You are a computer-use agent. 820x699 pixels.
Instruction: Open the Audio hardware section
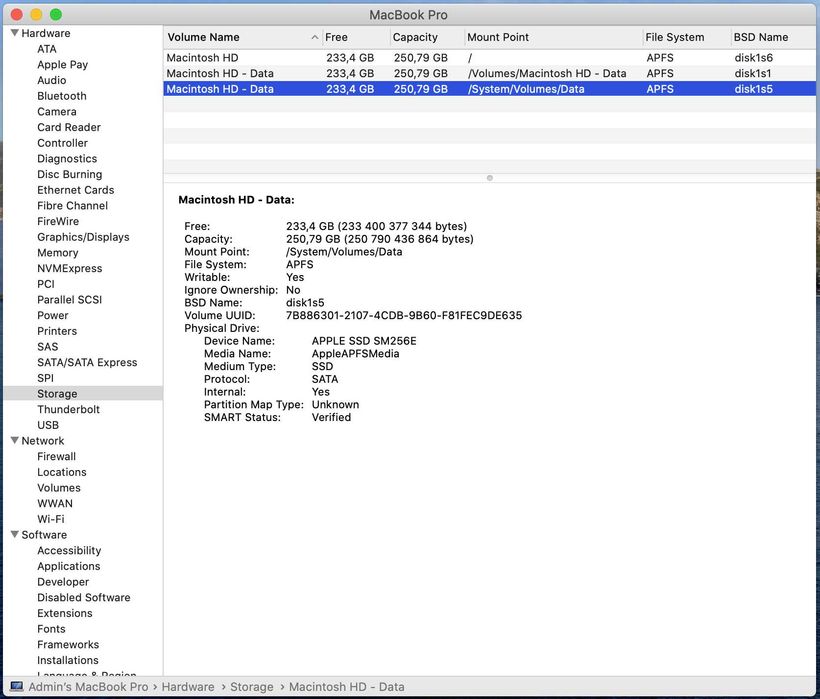[x=51, y=80]
